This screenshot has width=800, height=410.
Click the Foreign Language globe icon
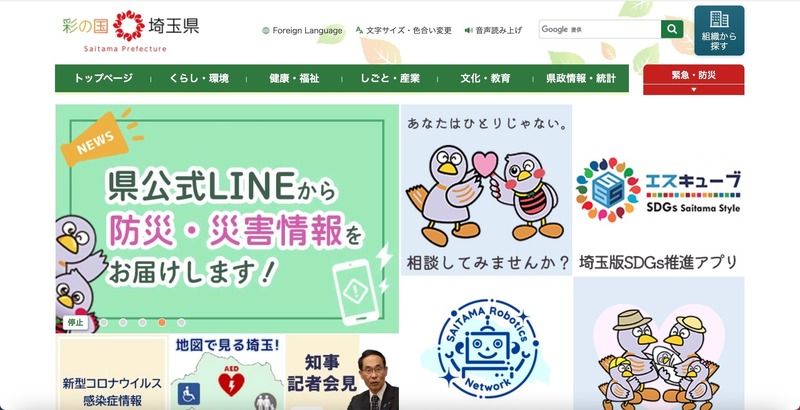(265, 31)
